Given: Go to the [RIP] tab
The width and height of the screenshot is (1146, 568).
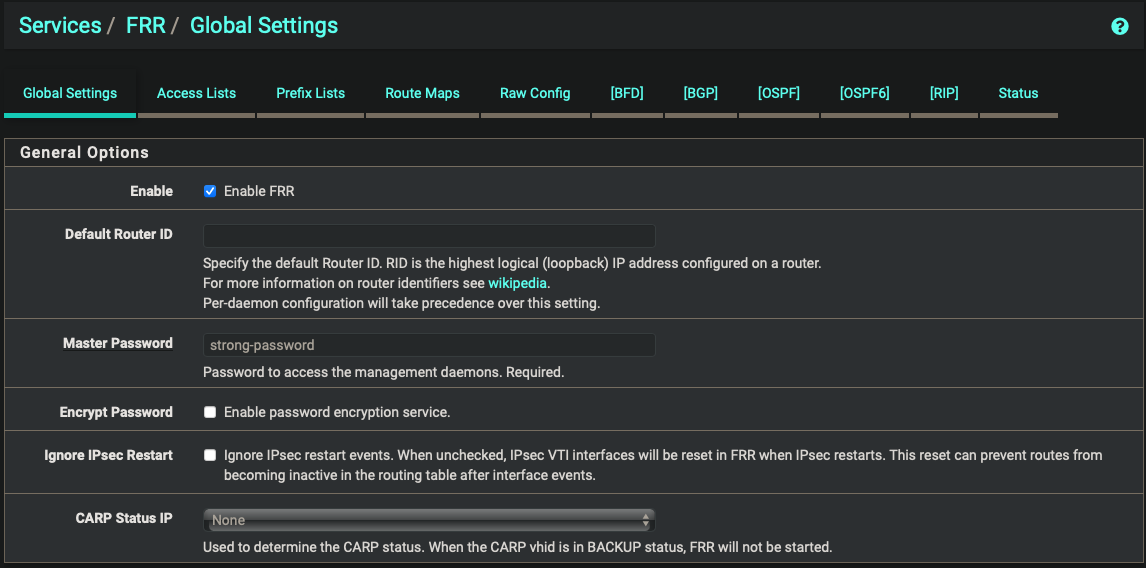Looking at the screenshot, I should [x=943, y=93].
